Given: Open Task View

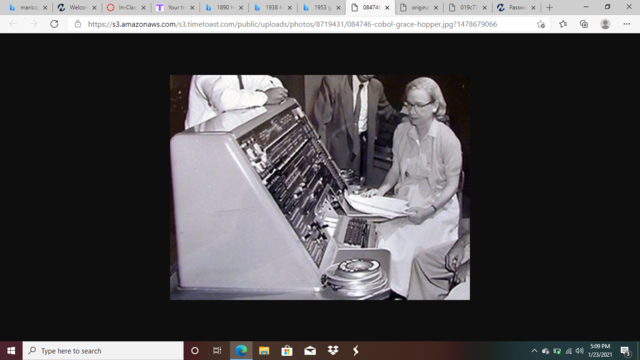Looking at the screenshot, I should click(217, 351).
